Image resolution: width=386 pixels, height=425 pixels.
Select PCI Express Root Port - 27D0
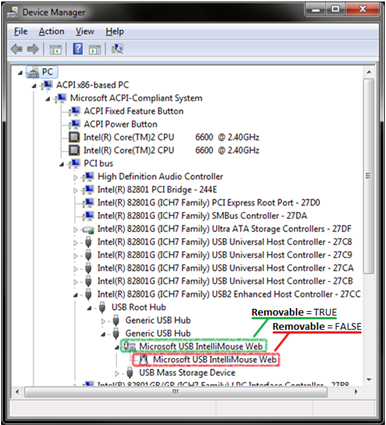(x=209, y=203)
